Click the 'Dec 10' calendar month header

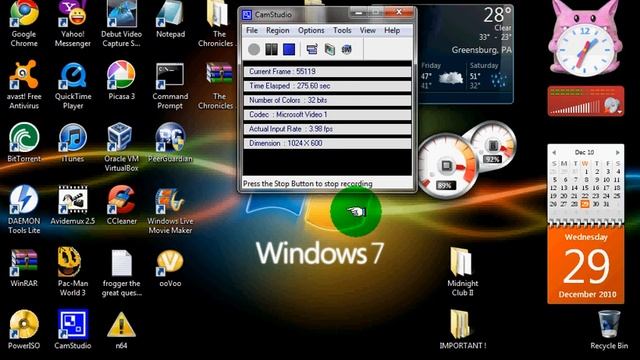click(x=584, y=152)
